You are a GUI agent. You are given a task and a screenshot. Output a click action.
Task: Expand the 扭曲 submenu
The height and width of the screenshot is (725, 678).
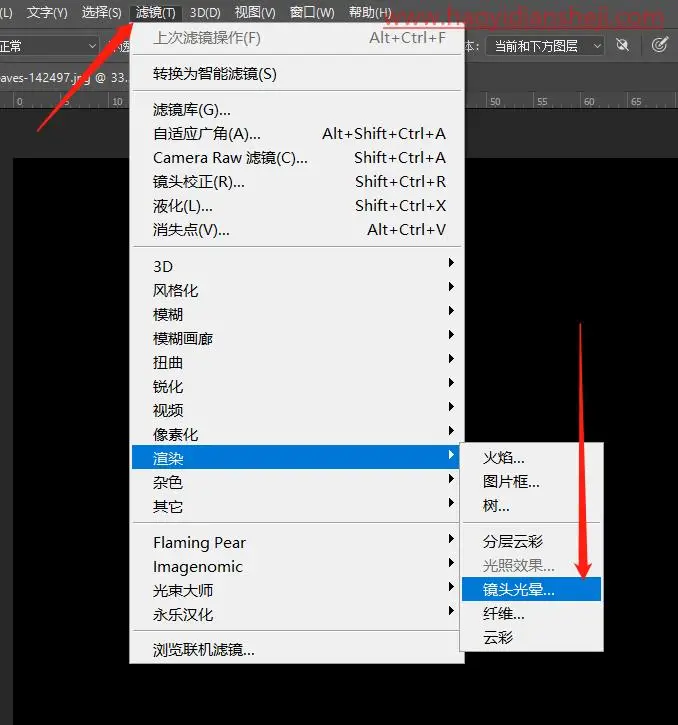tap(297, 362)
